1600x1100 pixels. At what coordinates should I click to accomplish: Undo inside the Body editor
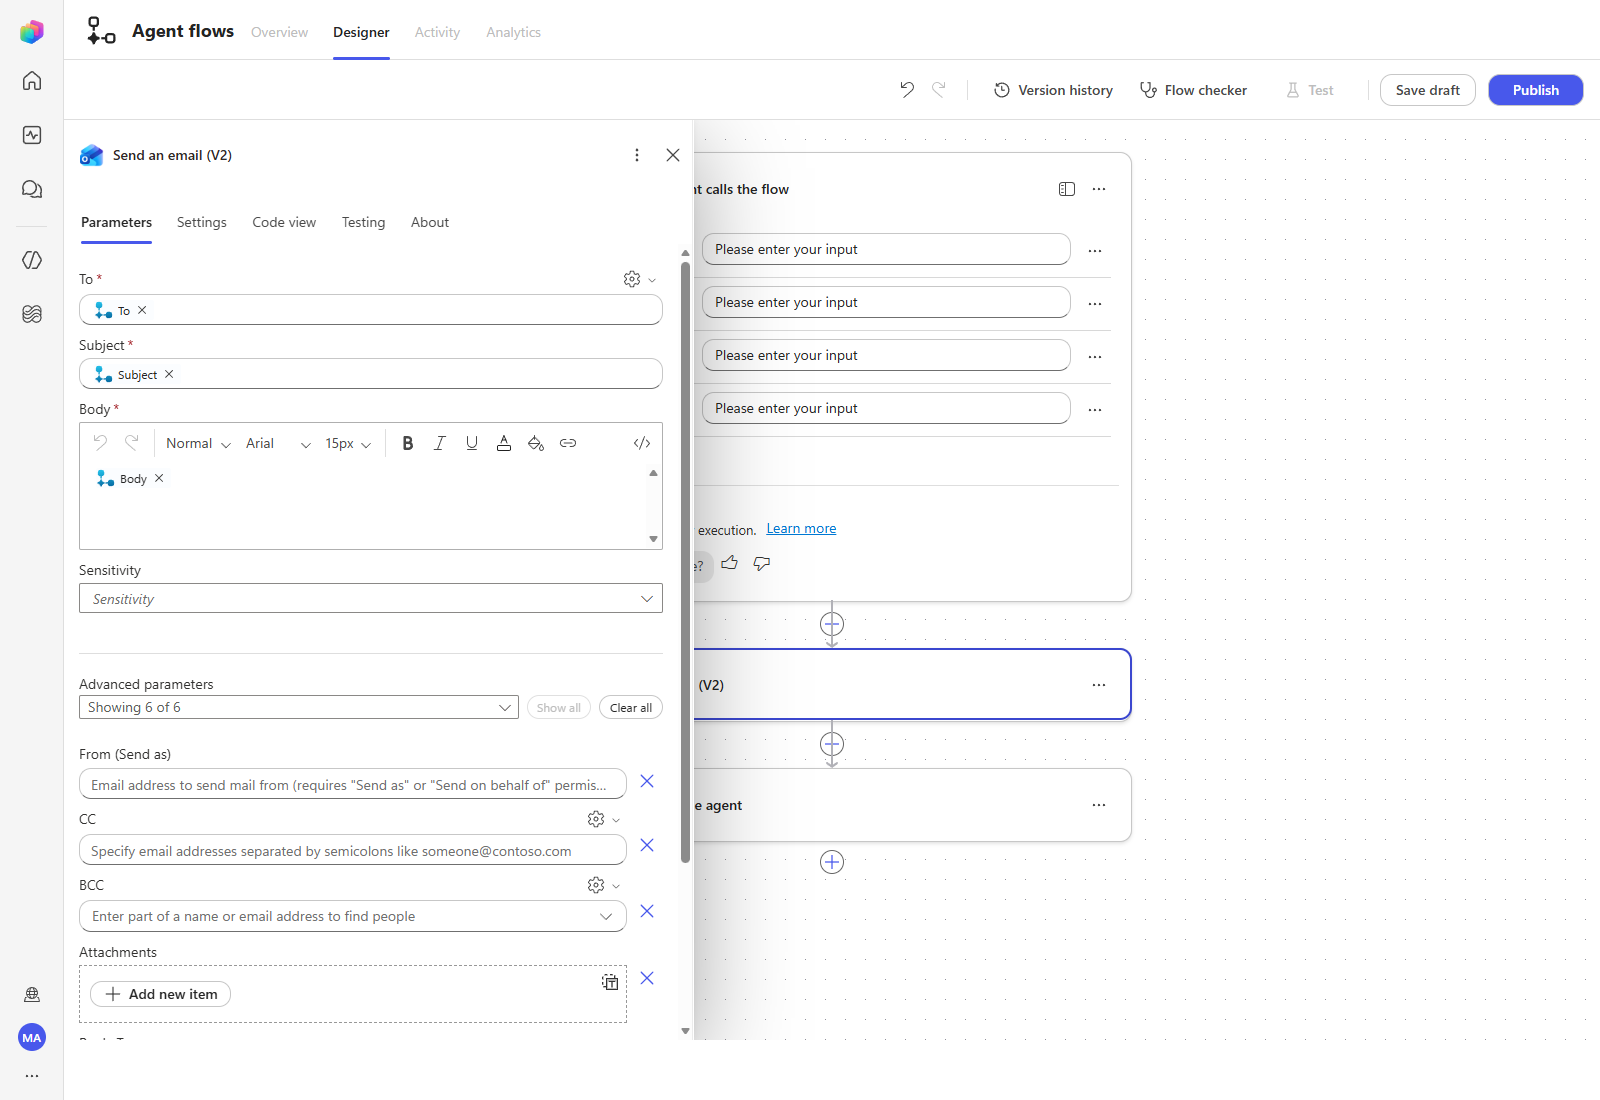(x=100, y=442)
